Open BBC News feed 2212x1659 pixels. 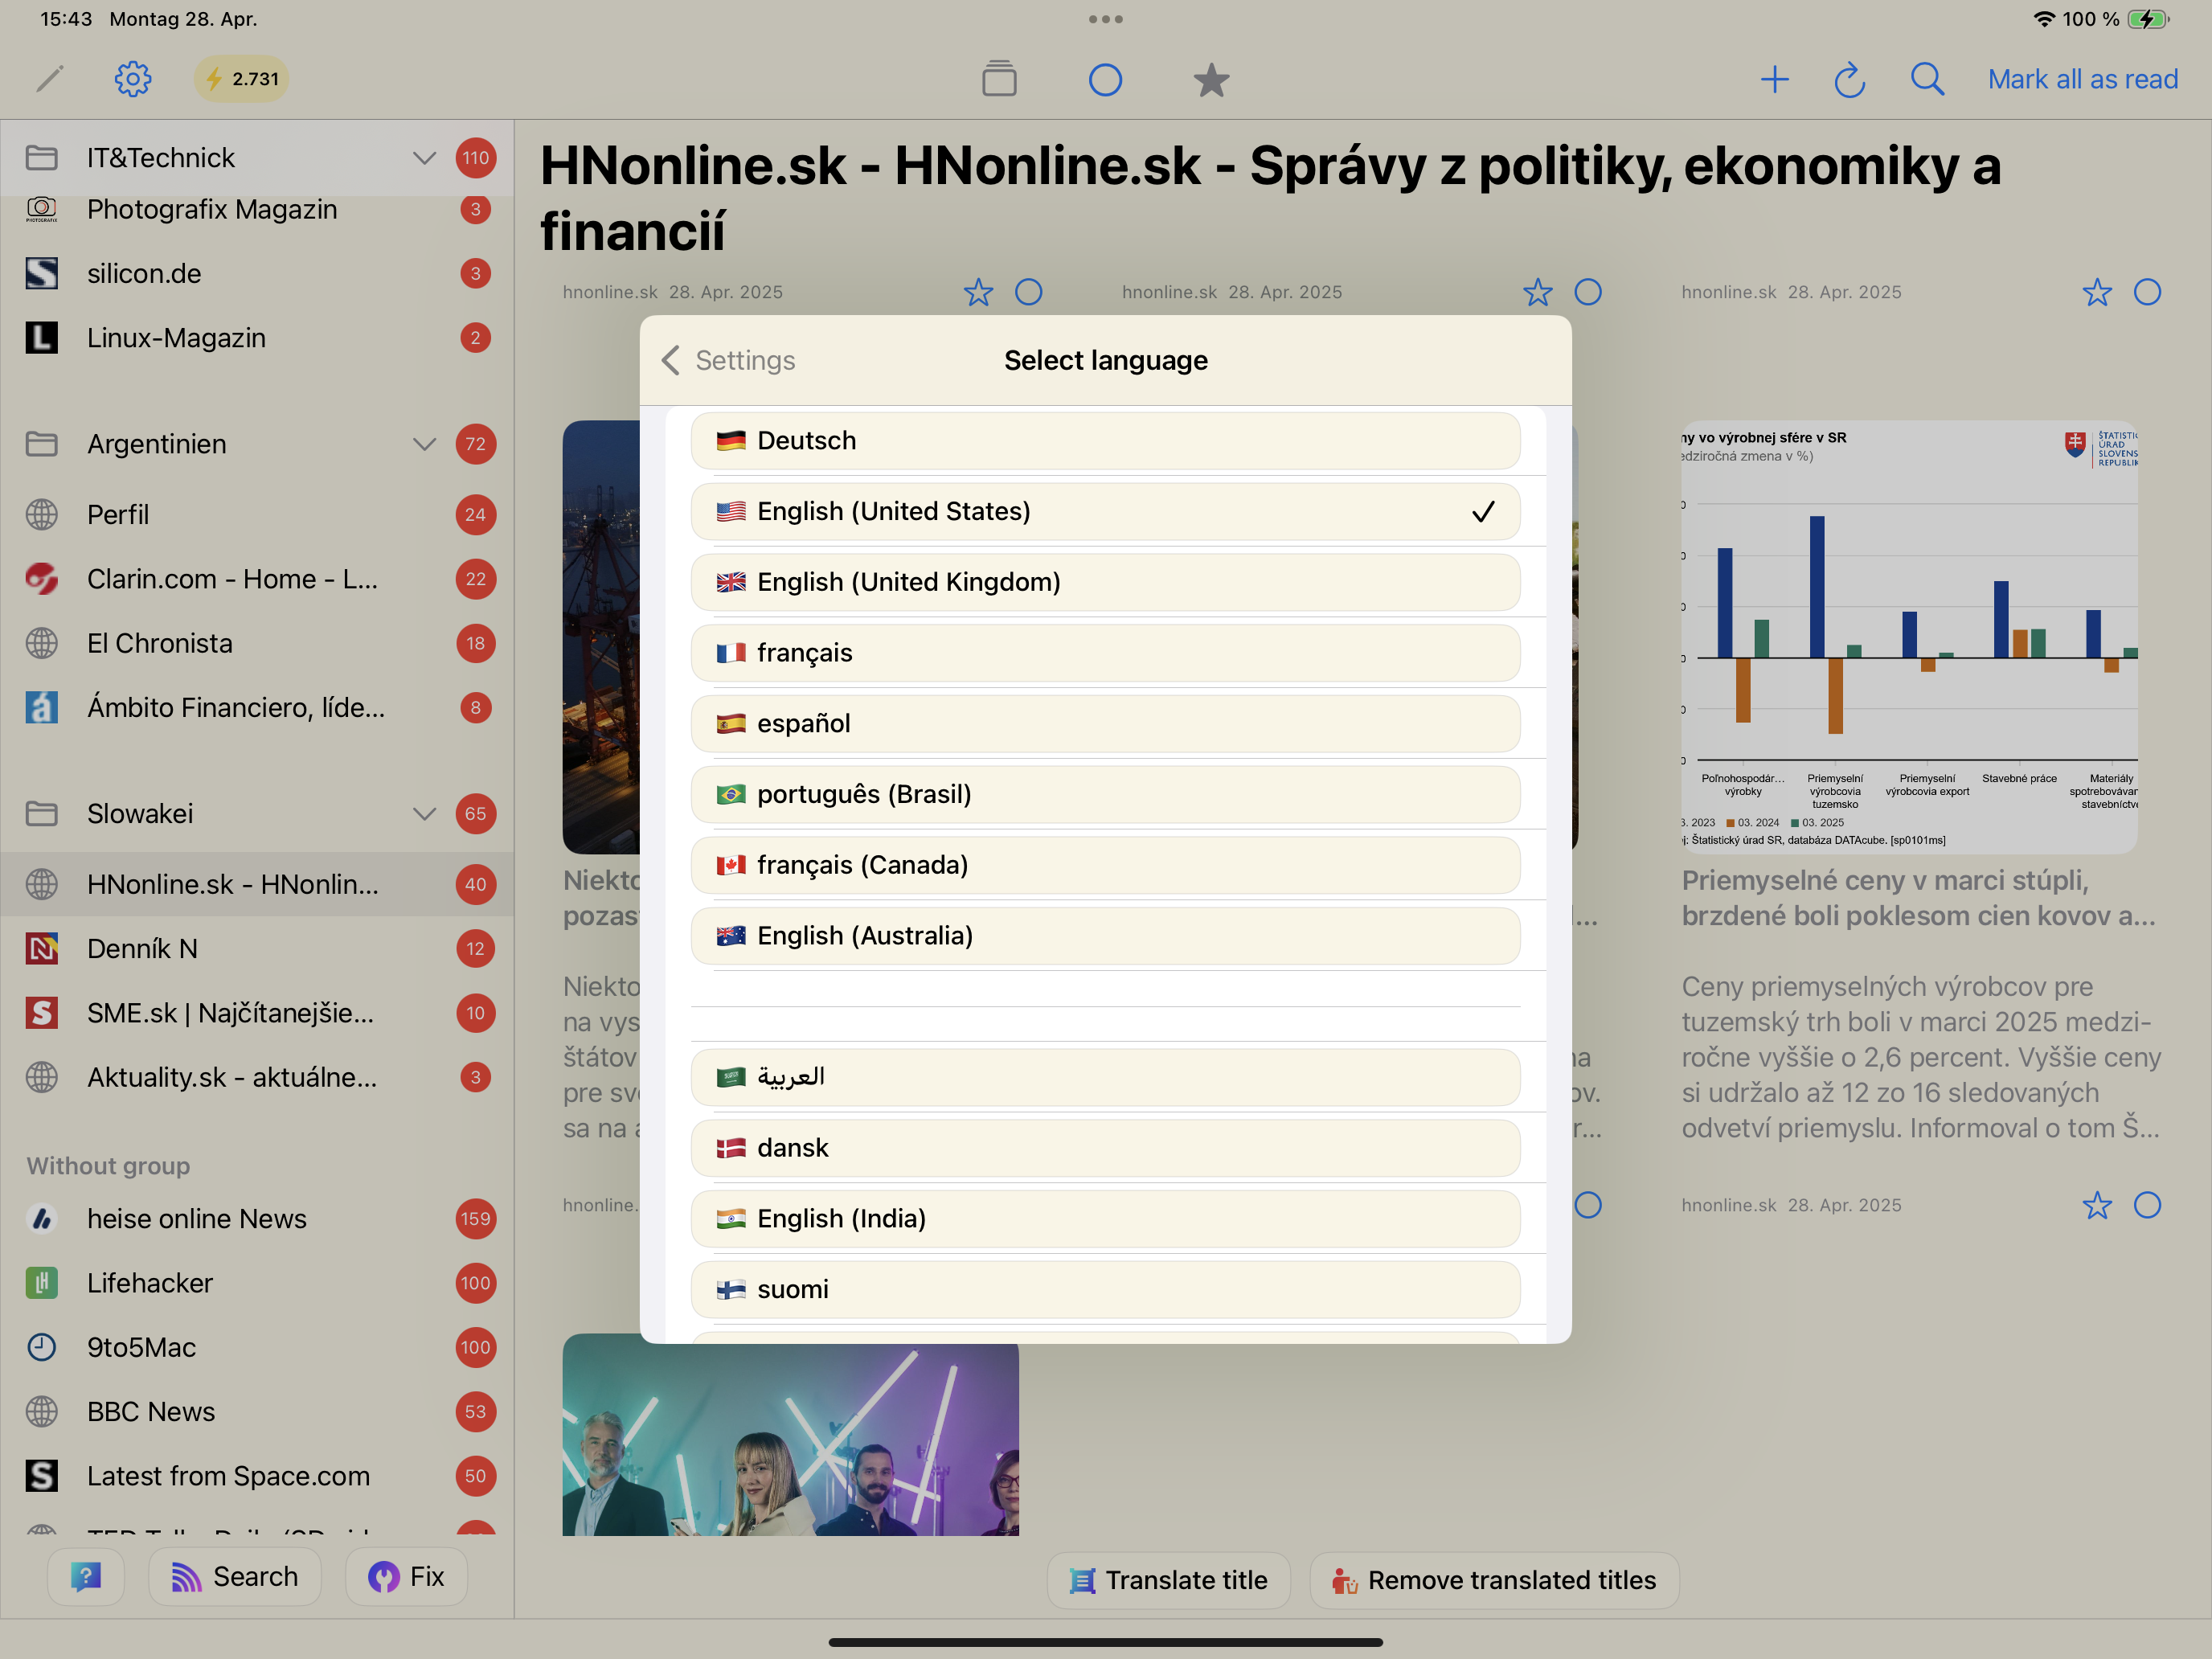pyautogui.click(x=257, y=1412)
